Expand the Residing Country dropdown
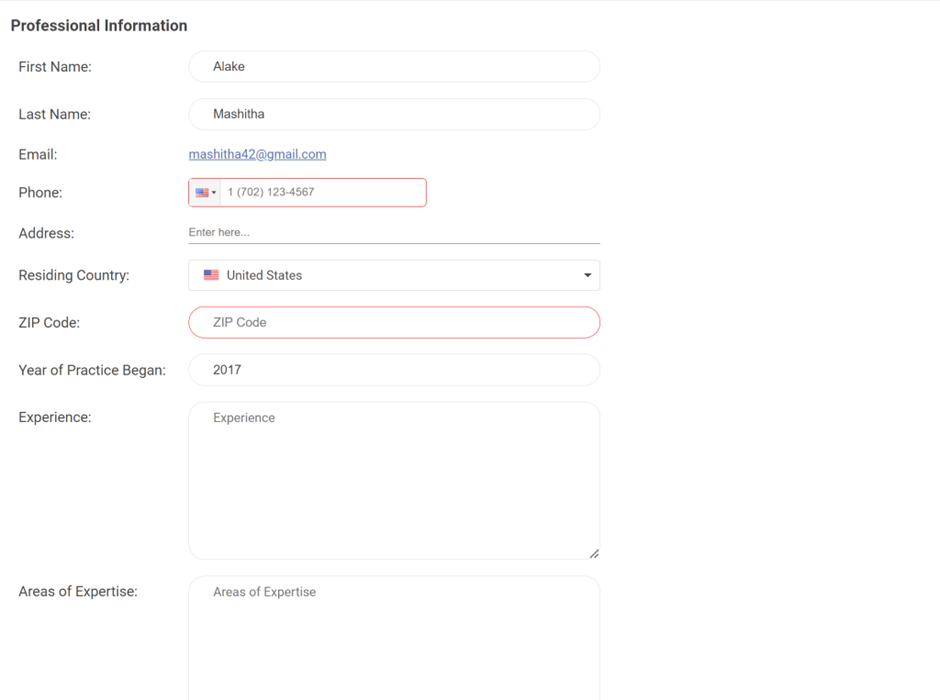940x700 pixels. coord(587,275)
